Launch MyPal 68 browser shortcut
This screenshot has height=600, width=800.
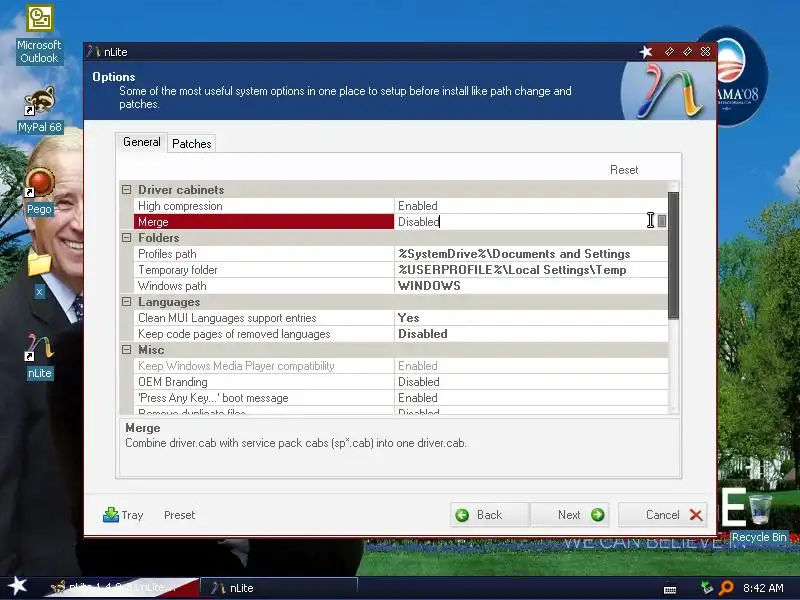(39, 110)
